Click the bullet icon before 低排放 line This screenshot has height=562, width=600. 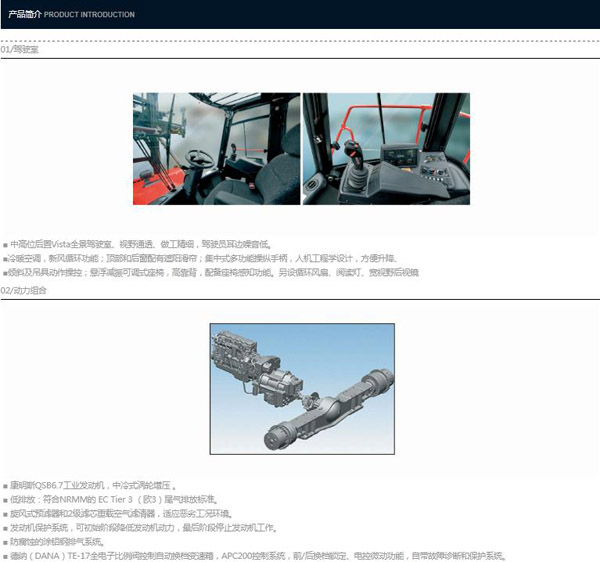[x=5, y=499]
